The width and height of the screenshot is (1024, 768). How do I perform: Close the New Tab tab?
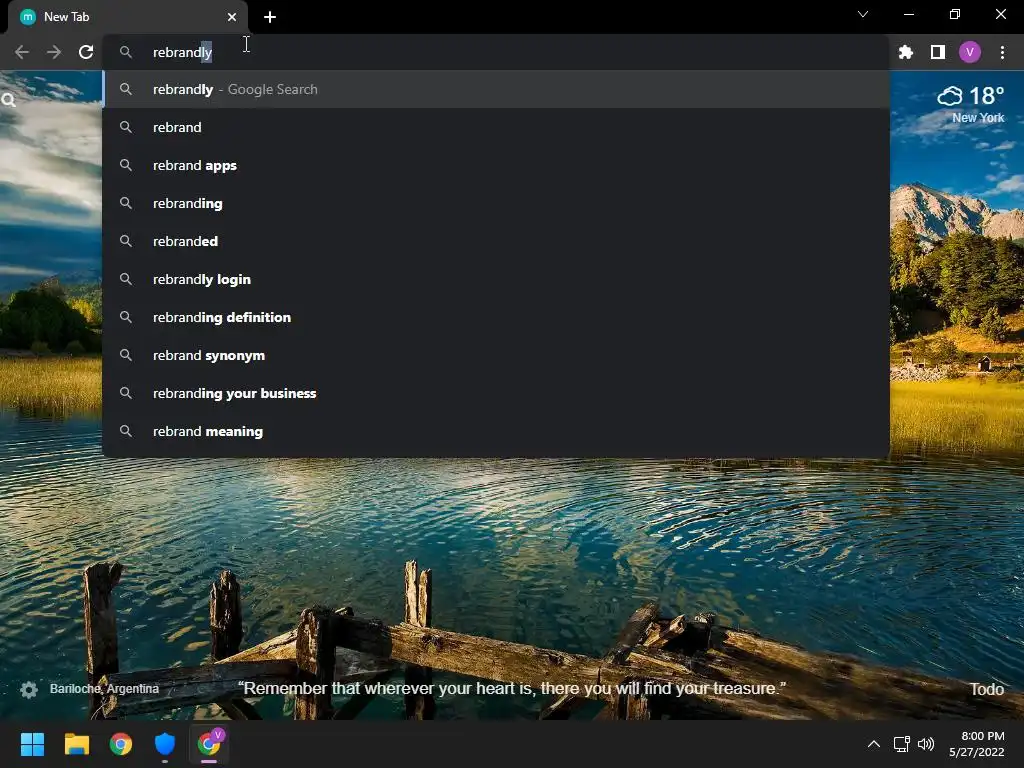(232, 17)
